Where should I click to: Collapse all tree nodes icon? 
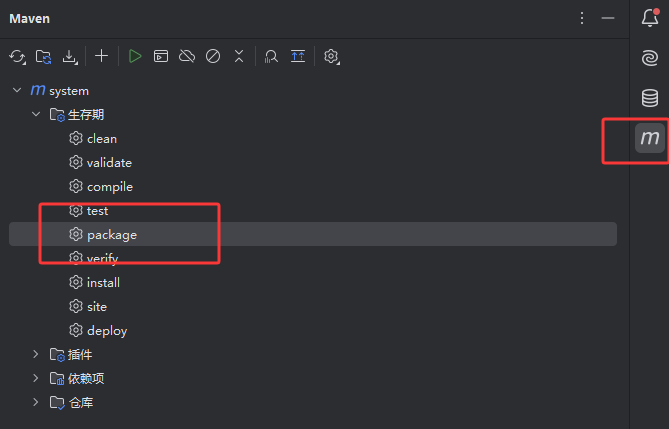click(239, 56)
